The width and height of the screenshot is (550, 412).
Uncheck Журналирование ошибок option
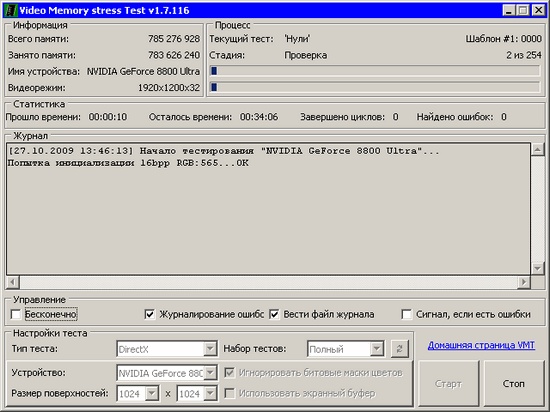pyautogui.click(x=150, y=314)
